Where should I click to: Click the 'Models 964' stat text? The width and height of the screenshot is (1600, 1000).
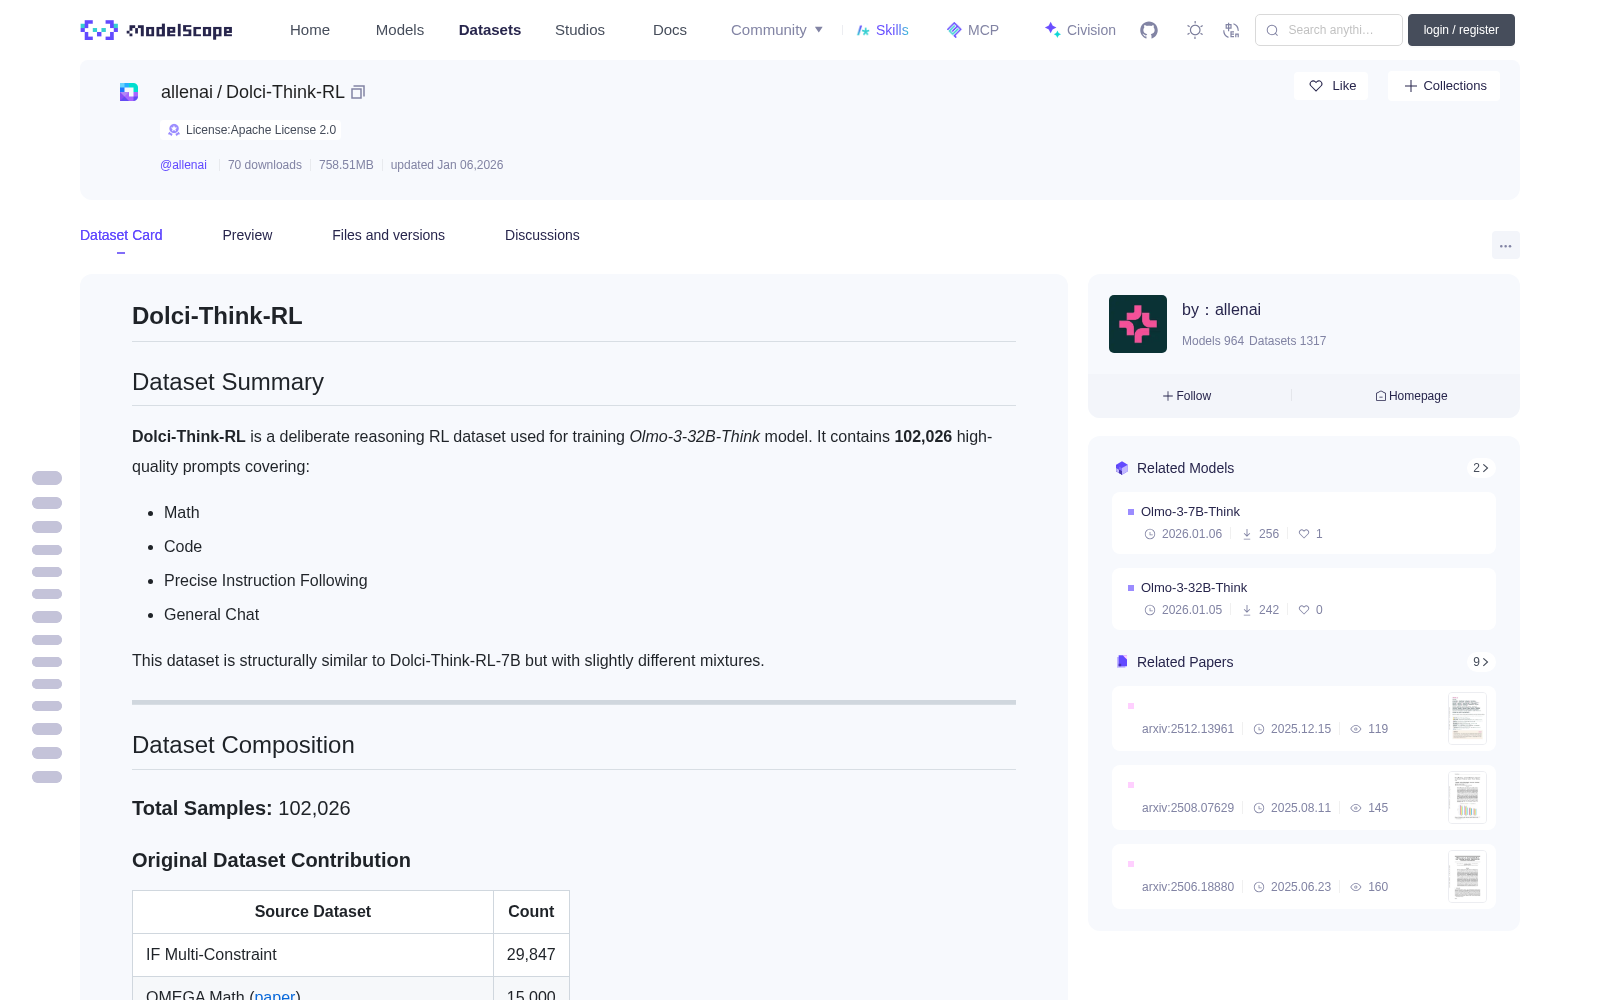pyautogui.click(x=1213, y=341)
